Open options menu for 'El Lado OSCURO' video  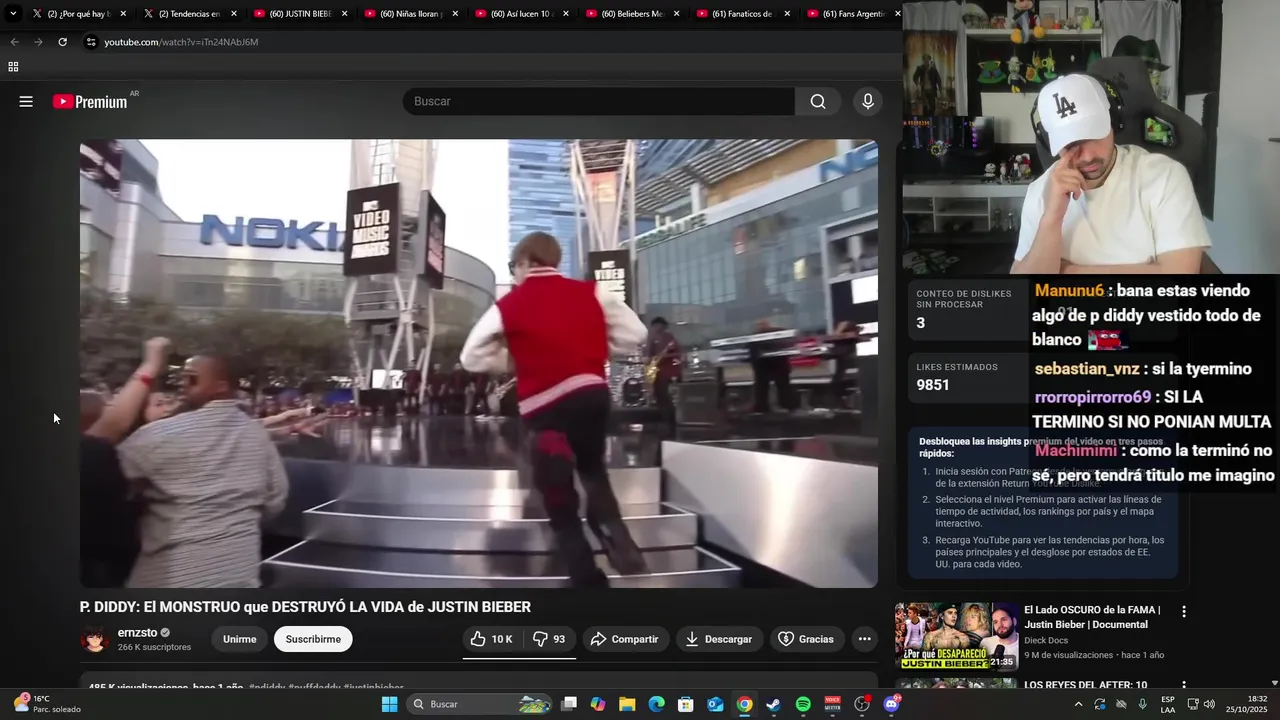click(x=1184, y=611)
